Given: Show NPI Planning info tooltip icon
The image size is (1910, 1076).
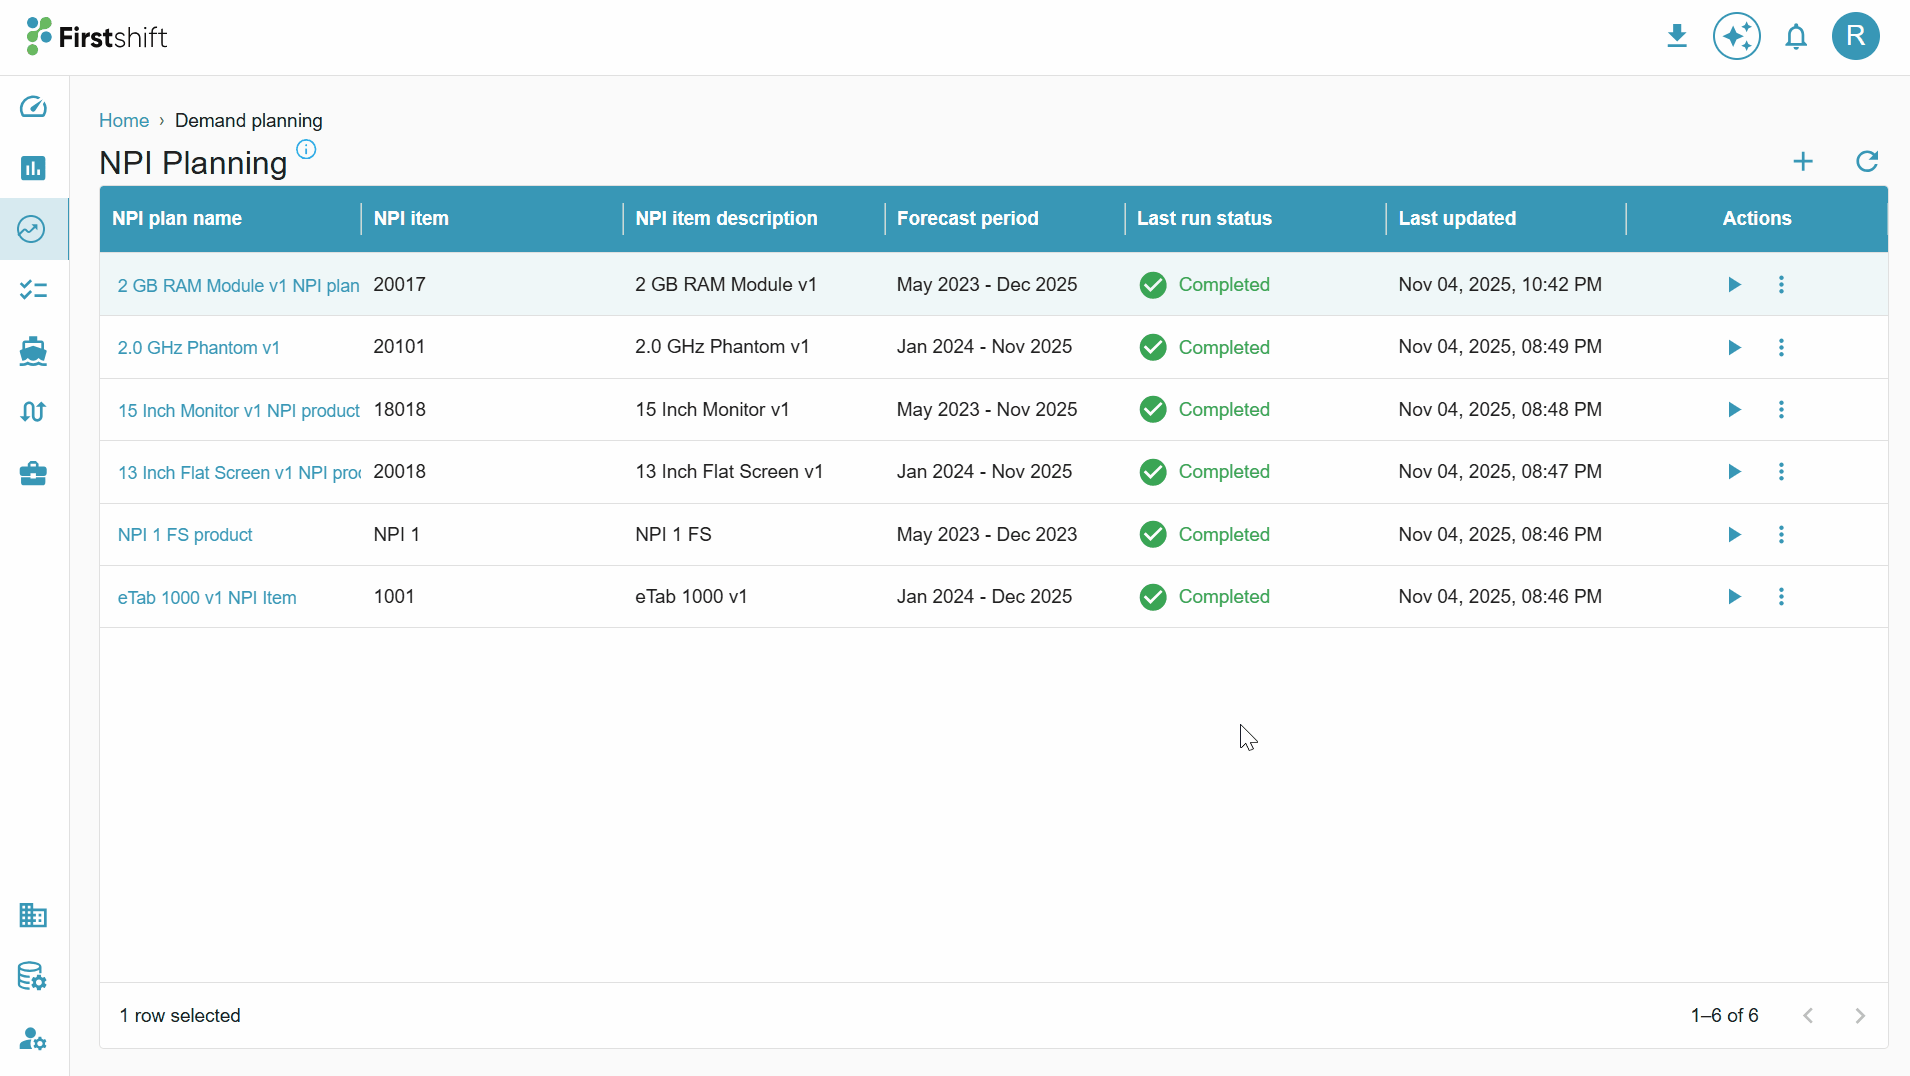Looking at the screenshot, I should tap(306, 149).
